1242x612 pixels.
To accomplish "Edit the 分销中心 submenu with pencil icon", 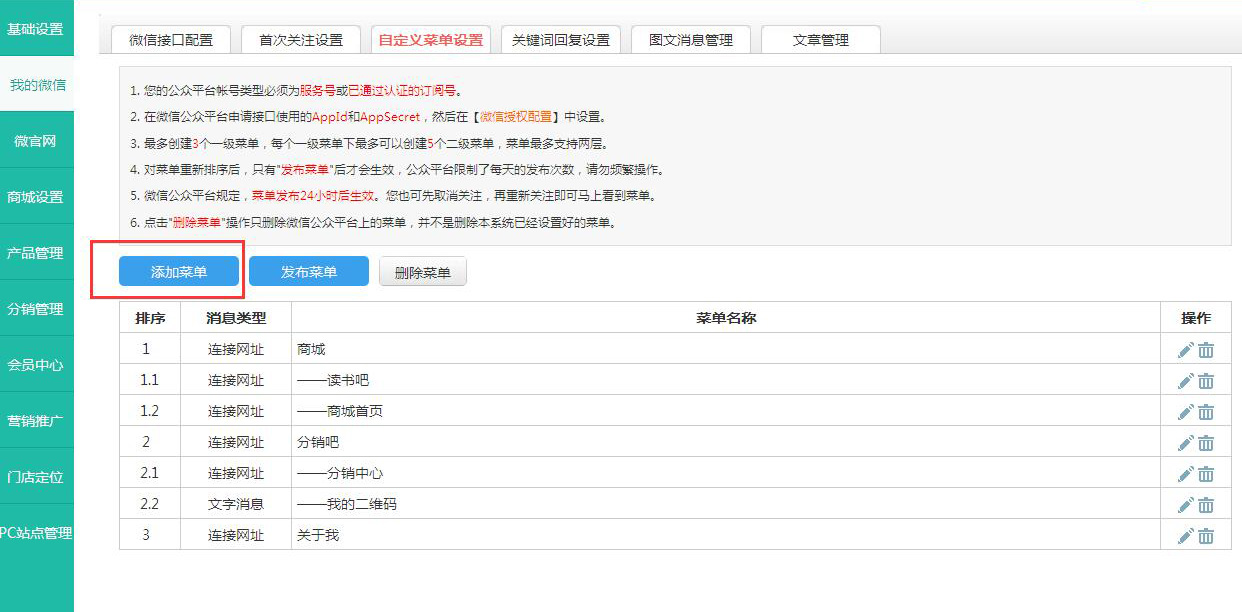I will click(x=1185, y=474).
